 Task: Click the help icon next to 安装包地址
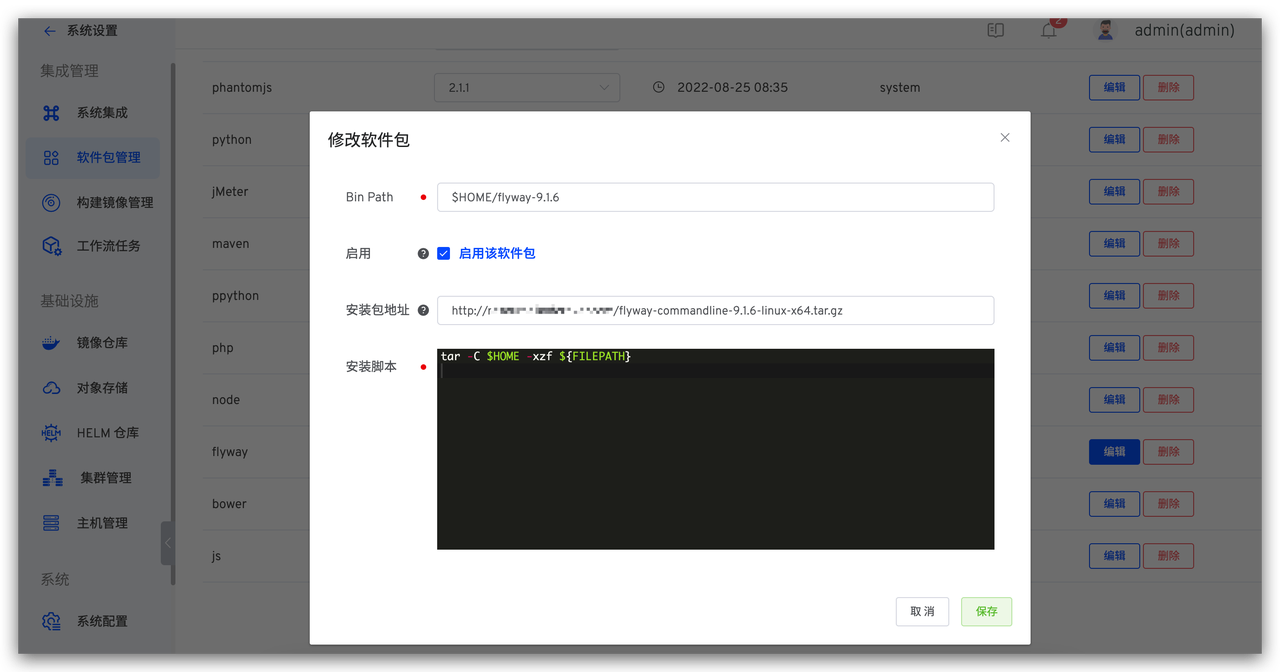tap(423, 311)
